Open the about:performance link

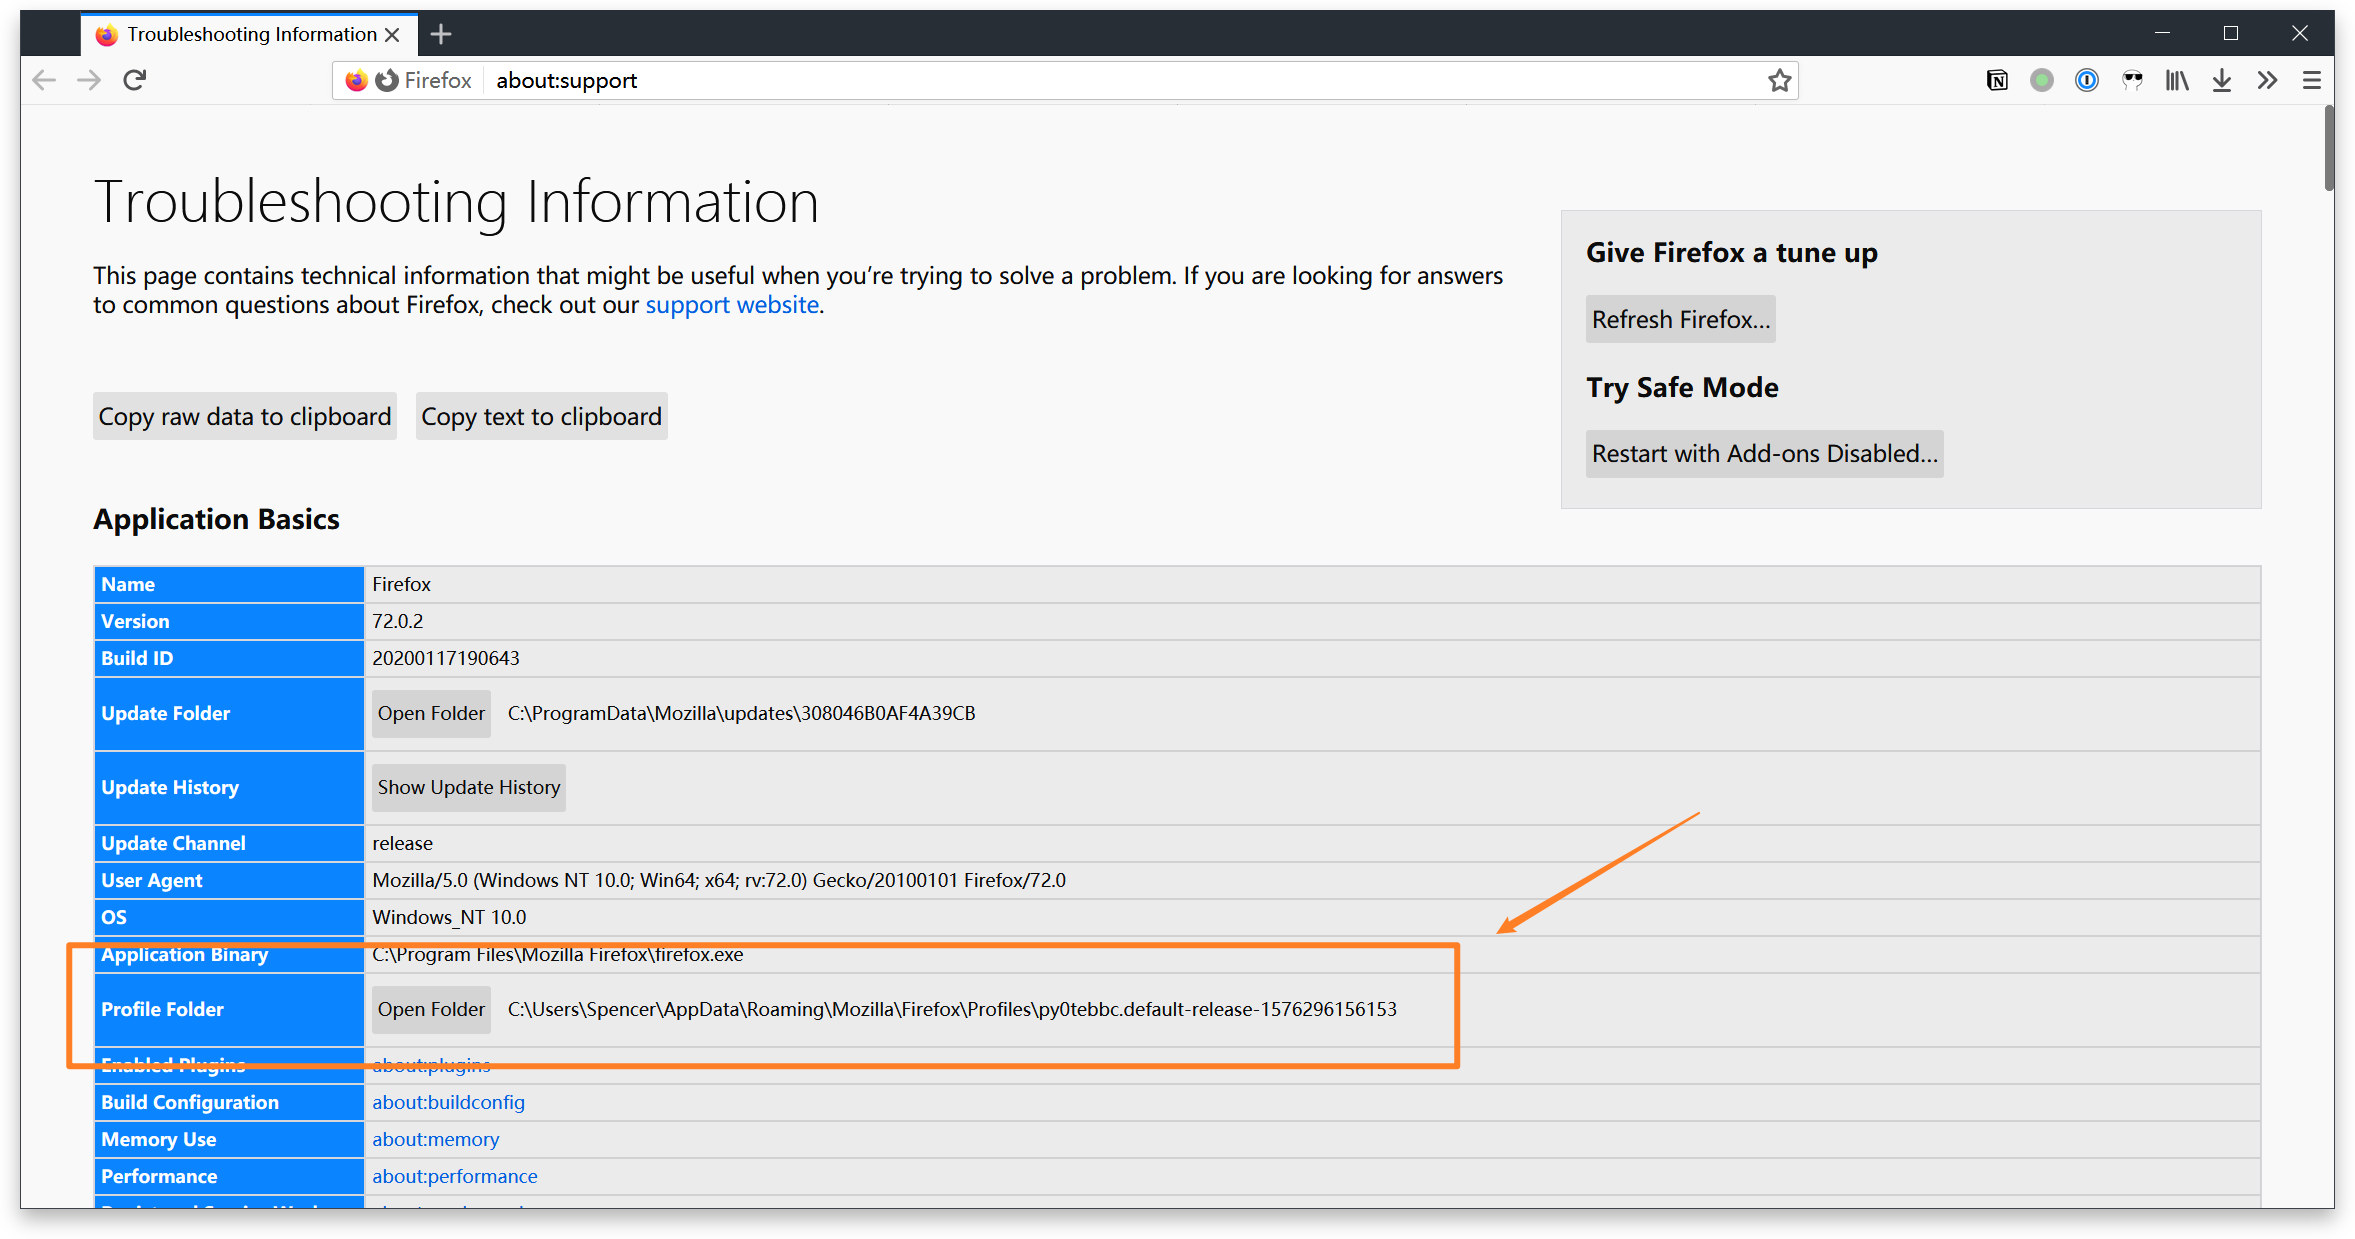[x=455, y=1176]
